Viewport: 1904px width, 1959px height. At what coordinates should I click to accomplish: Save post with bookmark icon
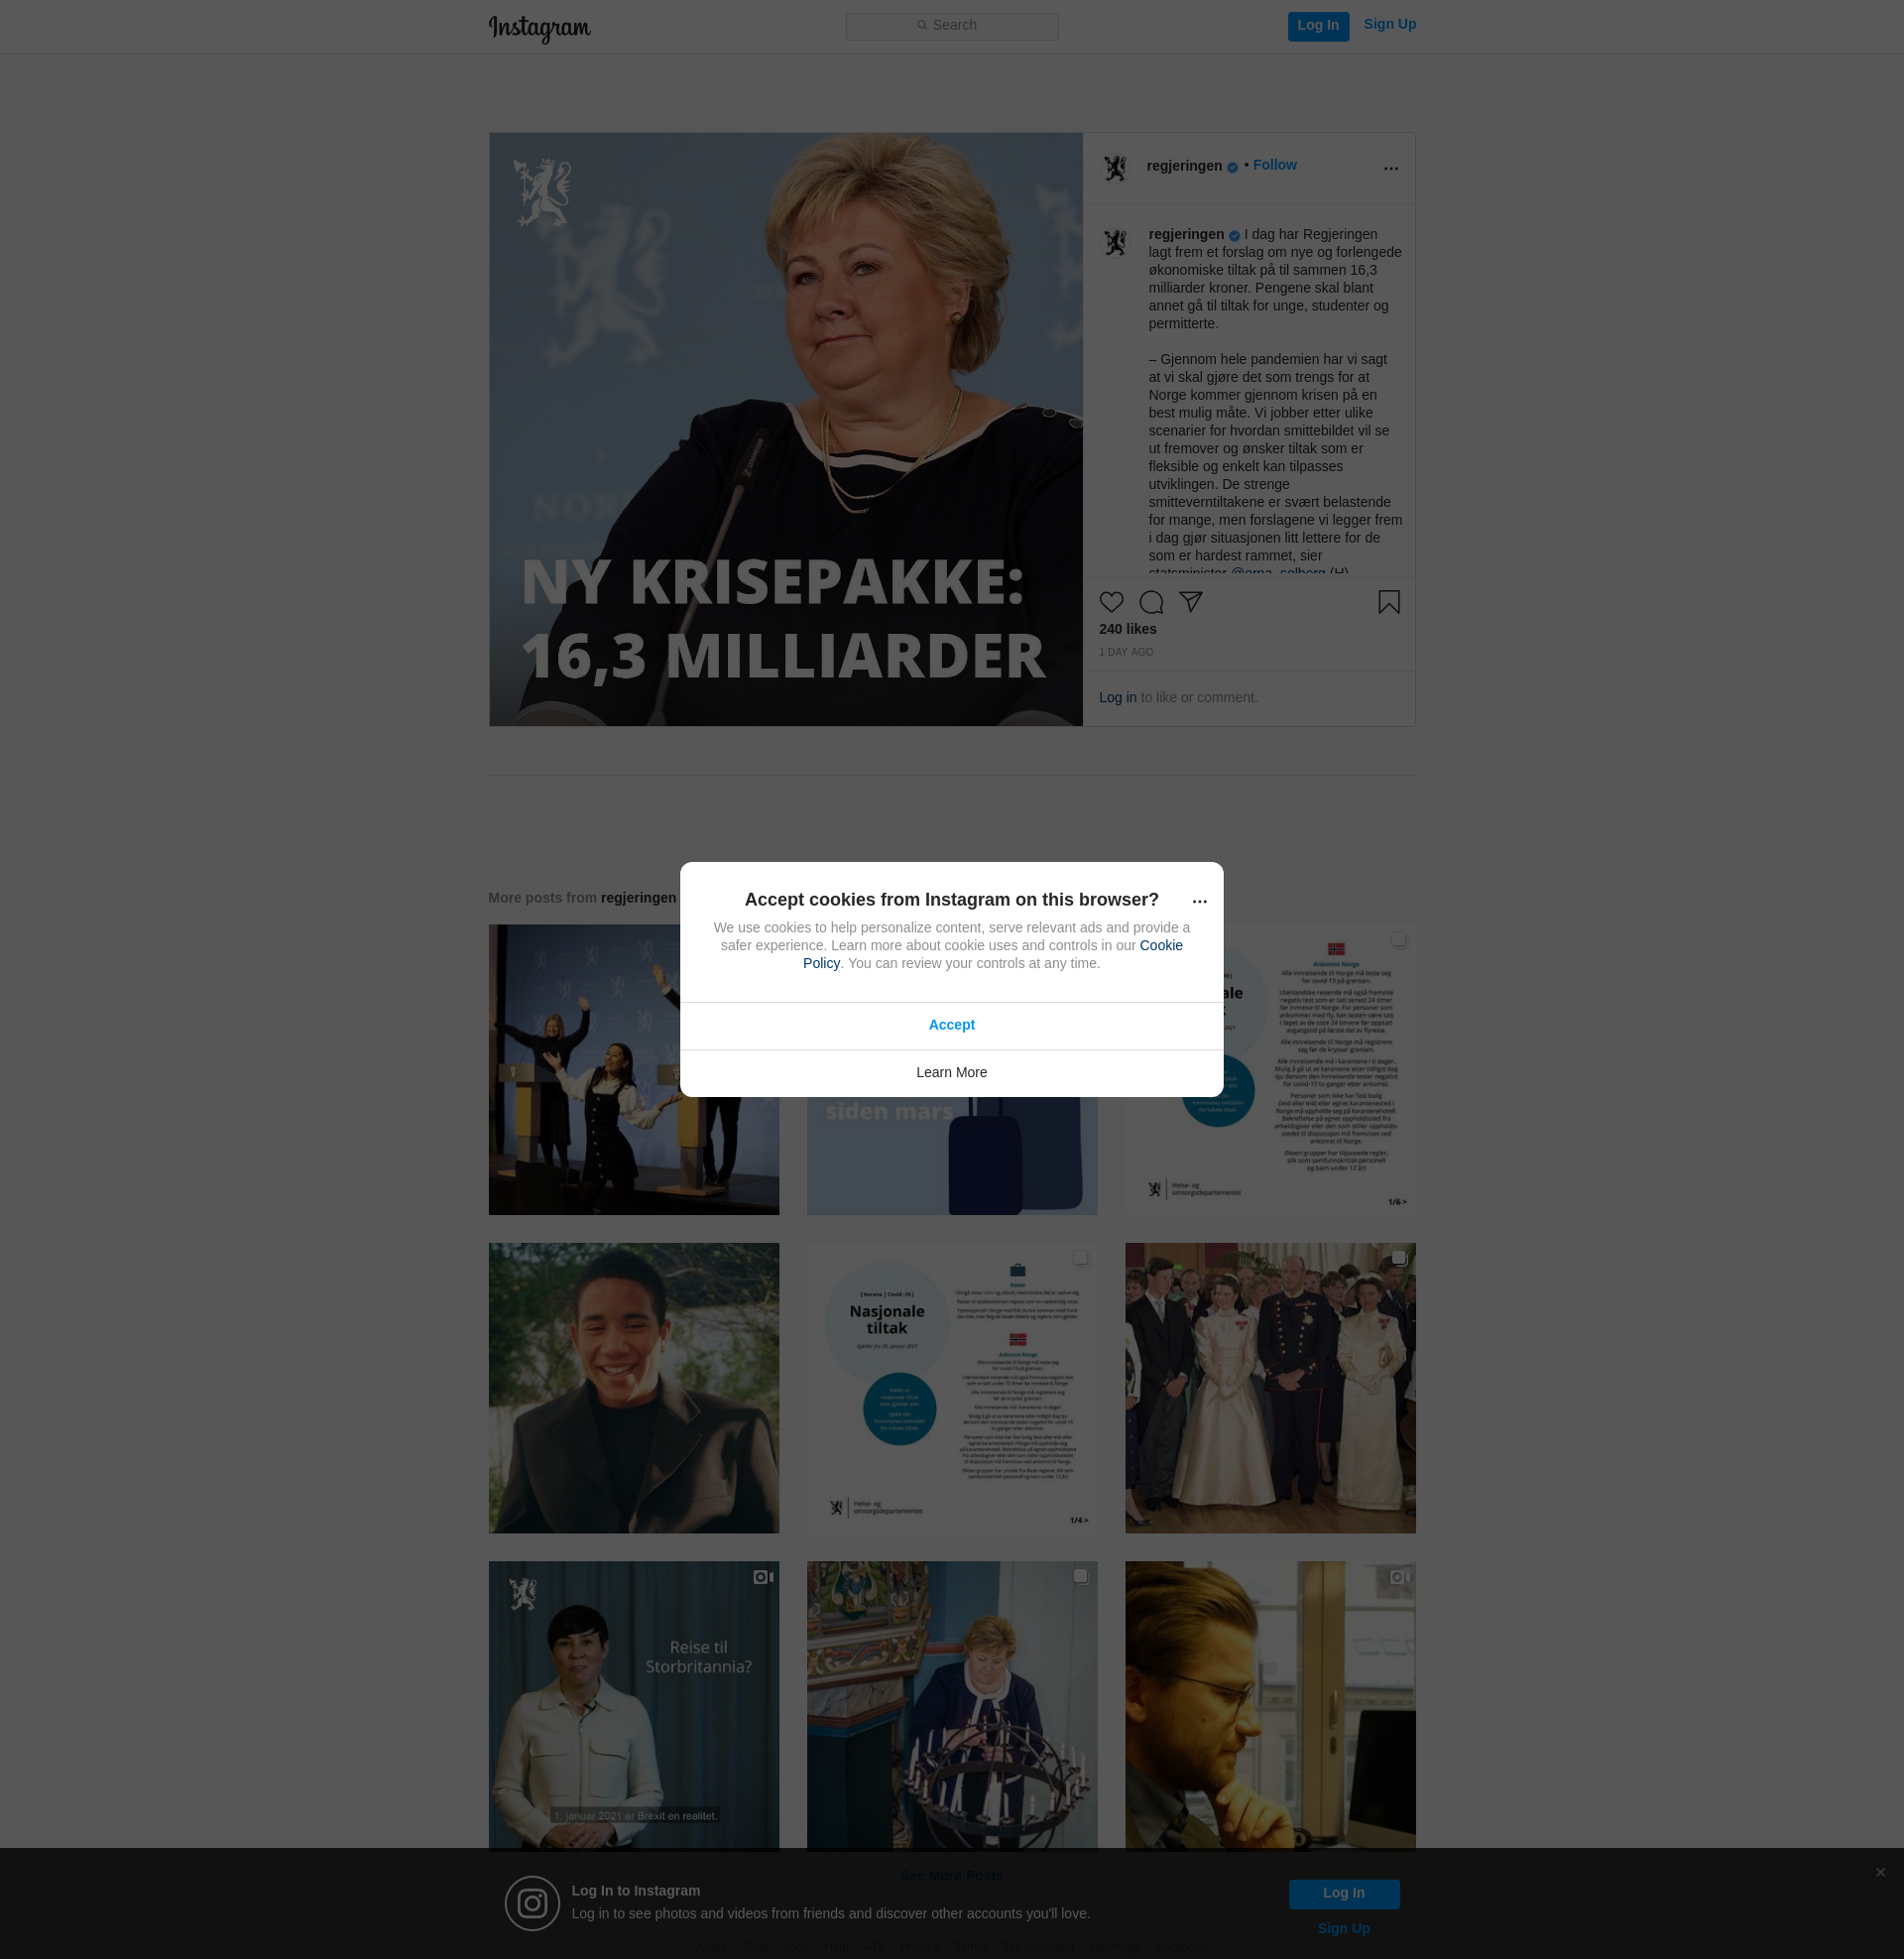pos(1388,602)
